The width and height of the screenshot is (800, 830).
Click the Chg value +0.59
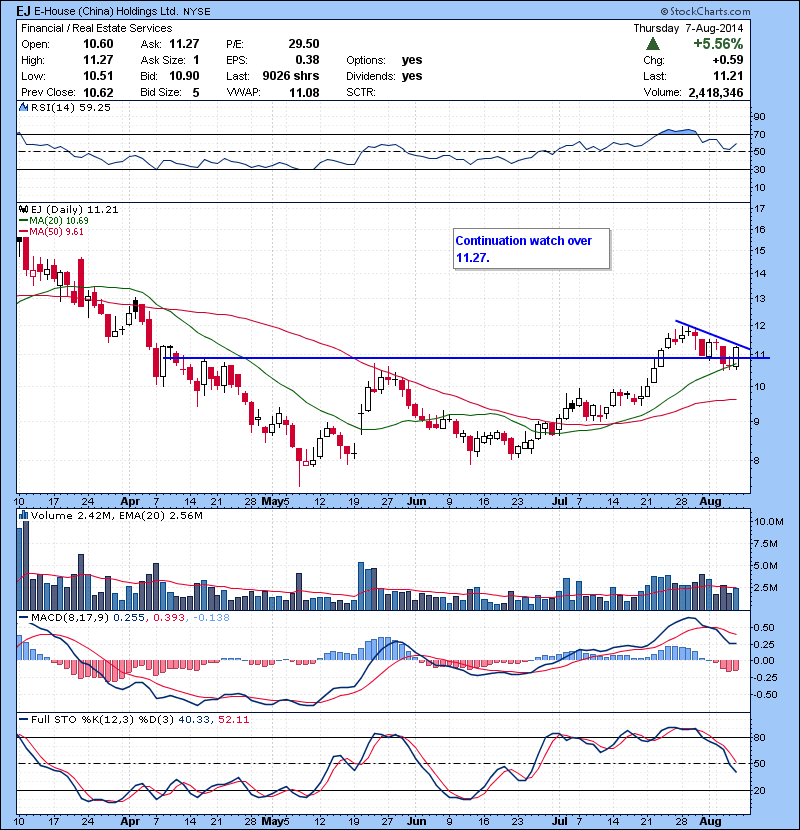click(727, 60)
